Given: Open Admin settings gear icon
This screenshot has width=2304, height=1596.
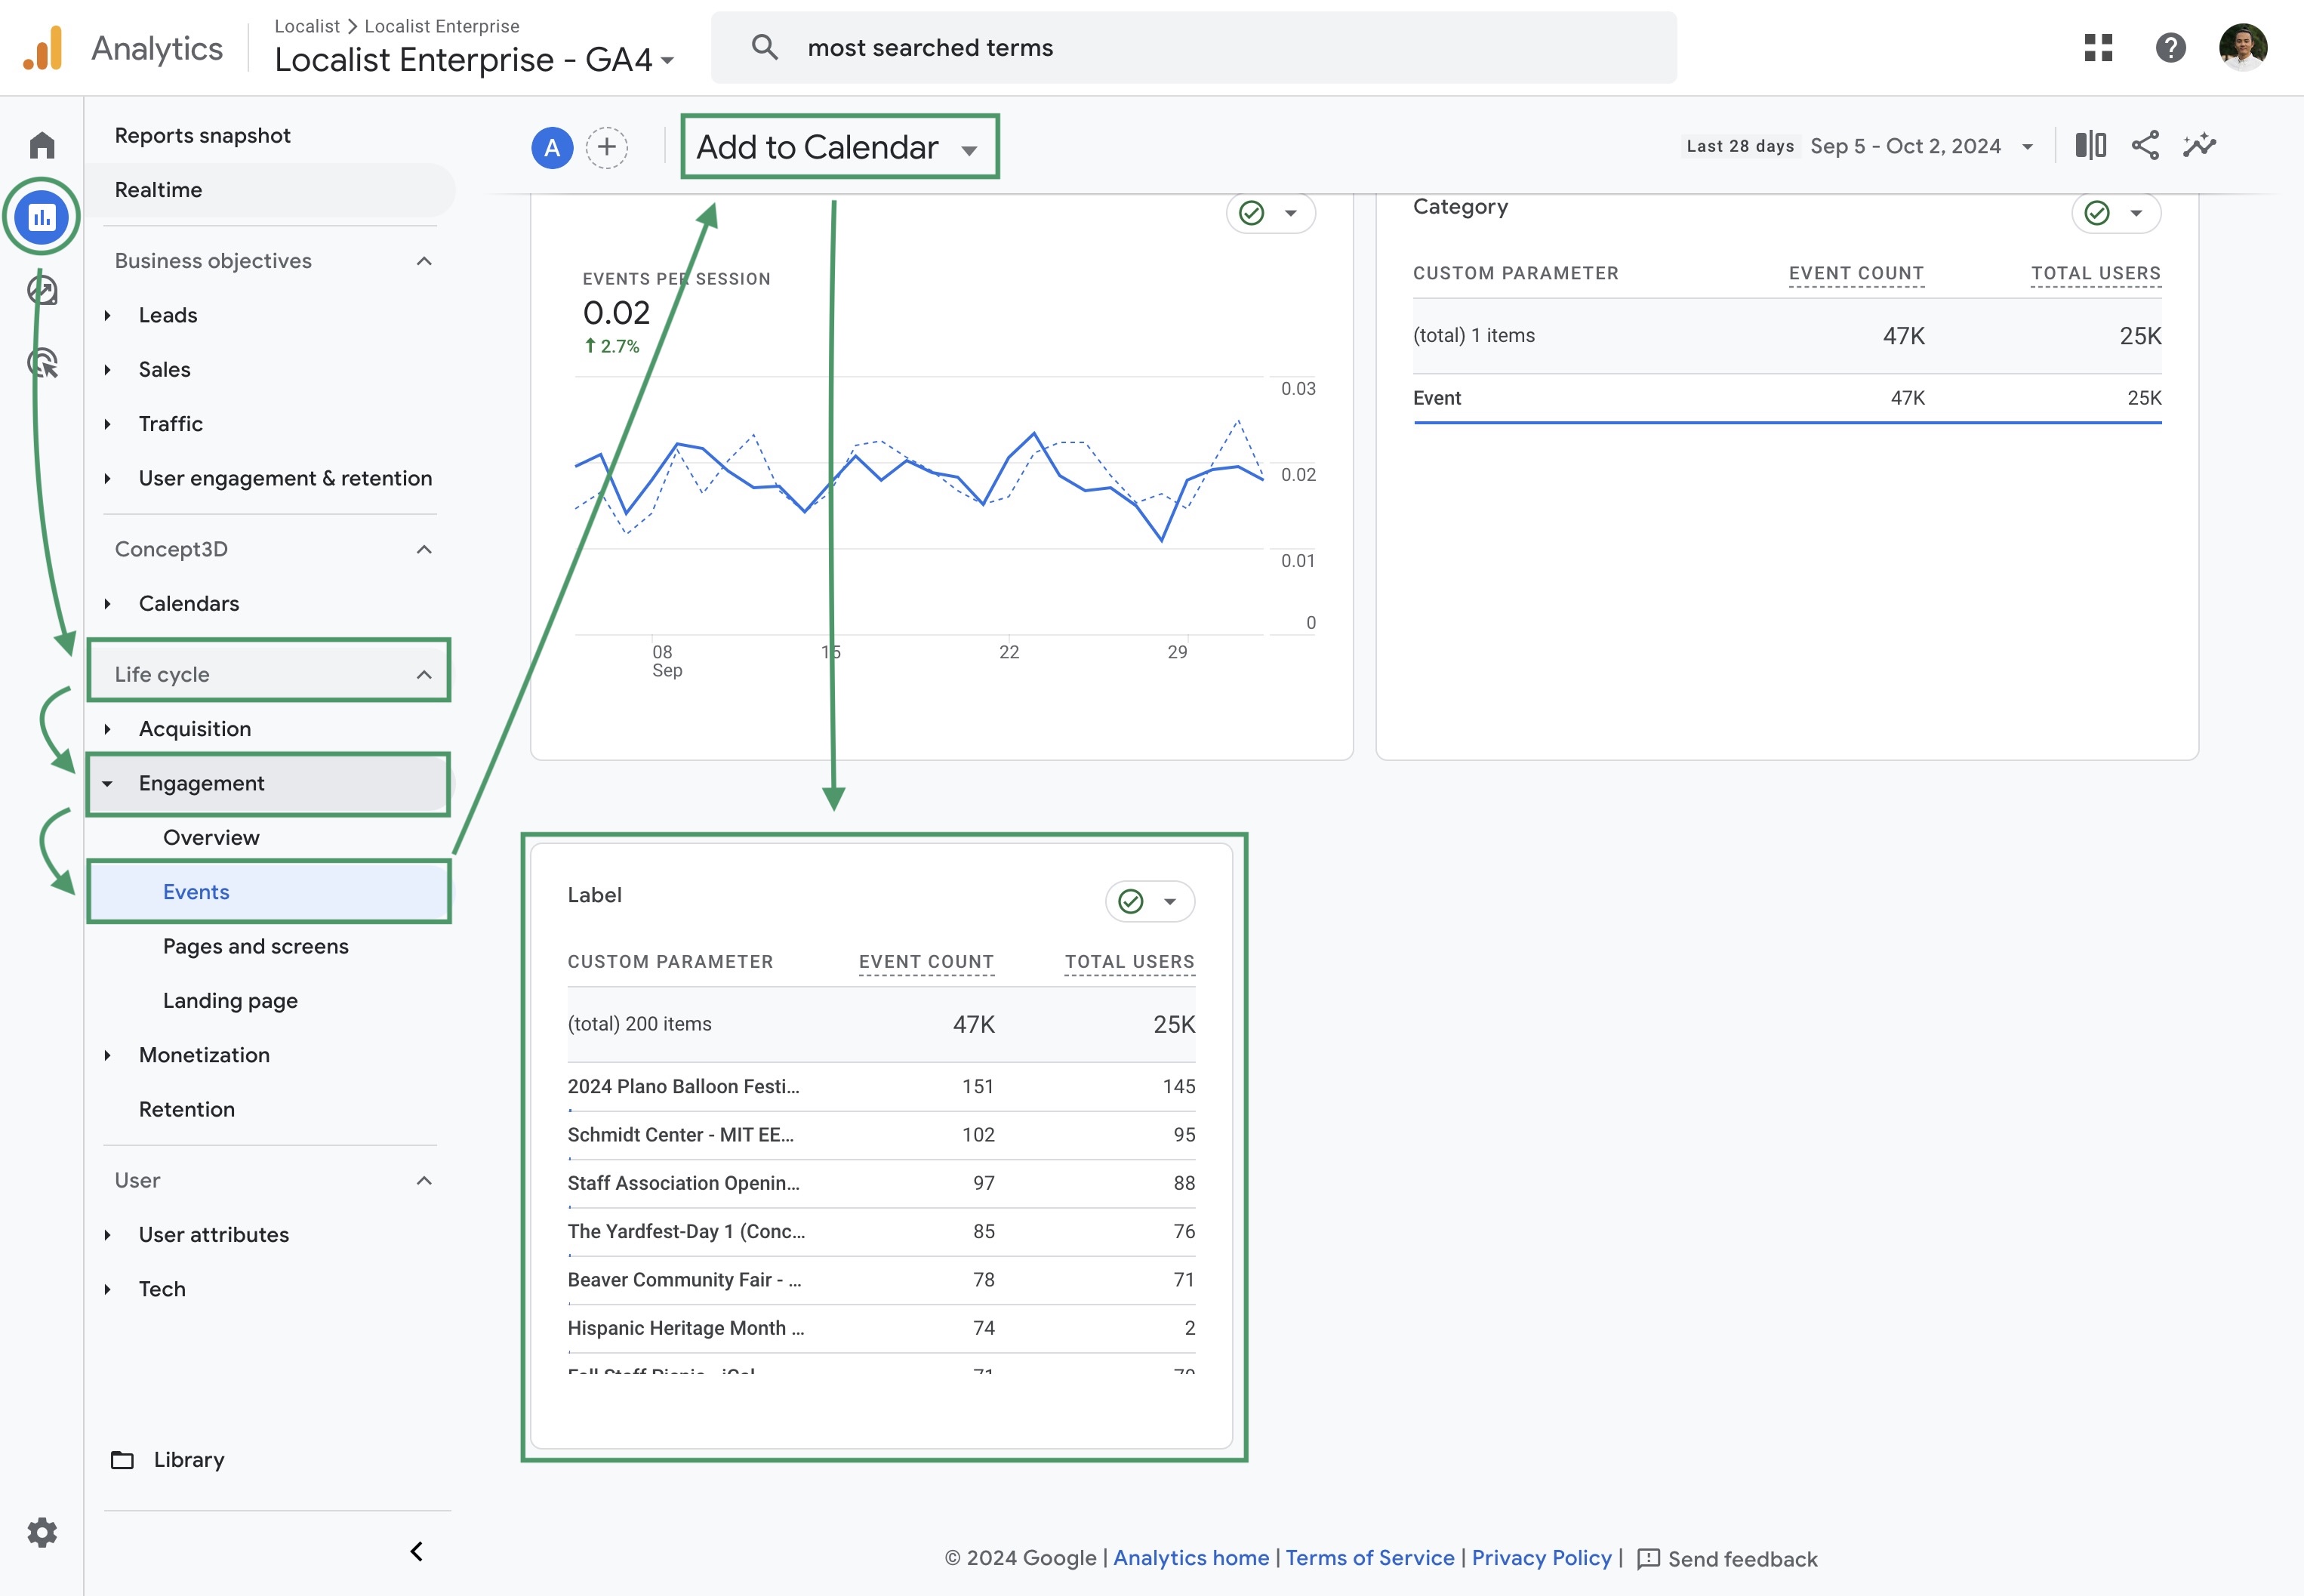Looking at the screenshot, I should tap(42, 1532).
